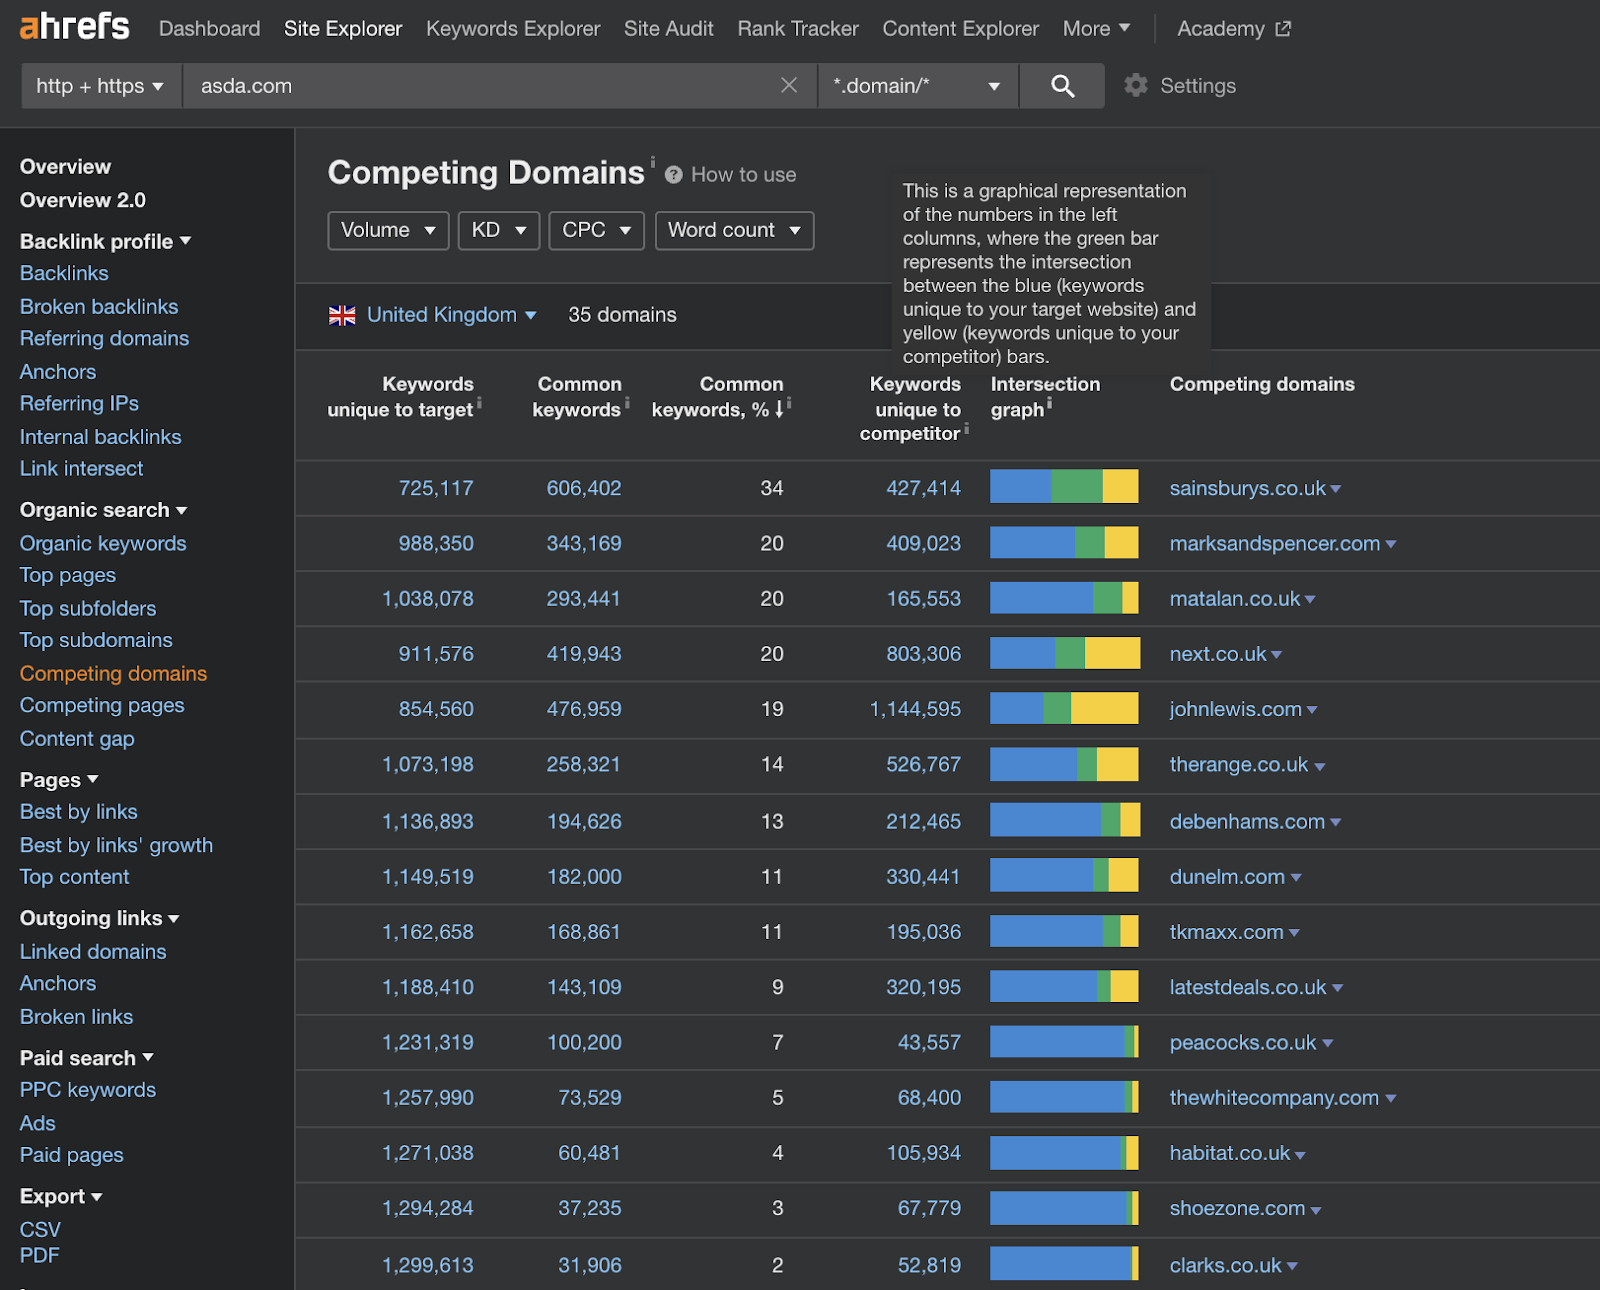Expand next.co.uk domain options arrow
Image resolution: width=1600 pixels, height=1290 pixels.
click(x=1277, y=655)
